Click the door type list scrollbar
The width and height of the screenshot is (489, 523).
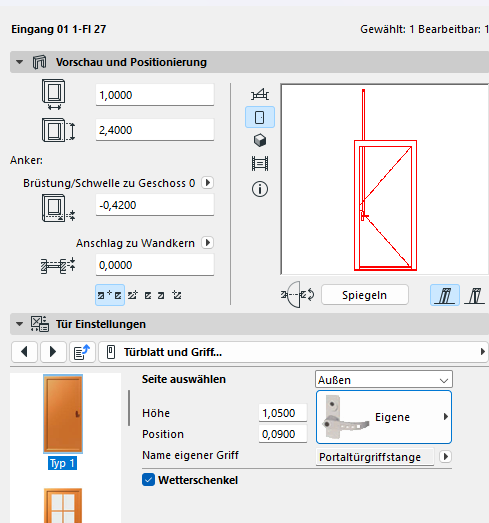pos(129,408)
